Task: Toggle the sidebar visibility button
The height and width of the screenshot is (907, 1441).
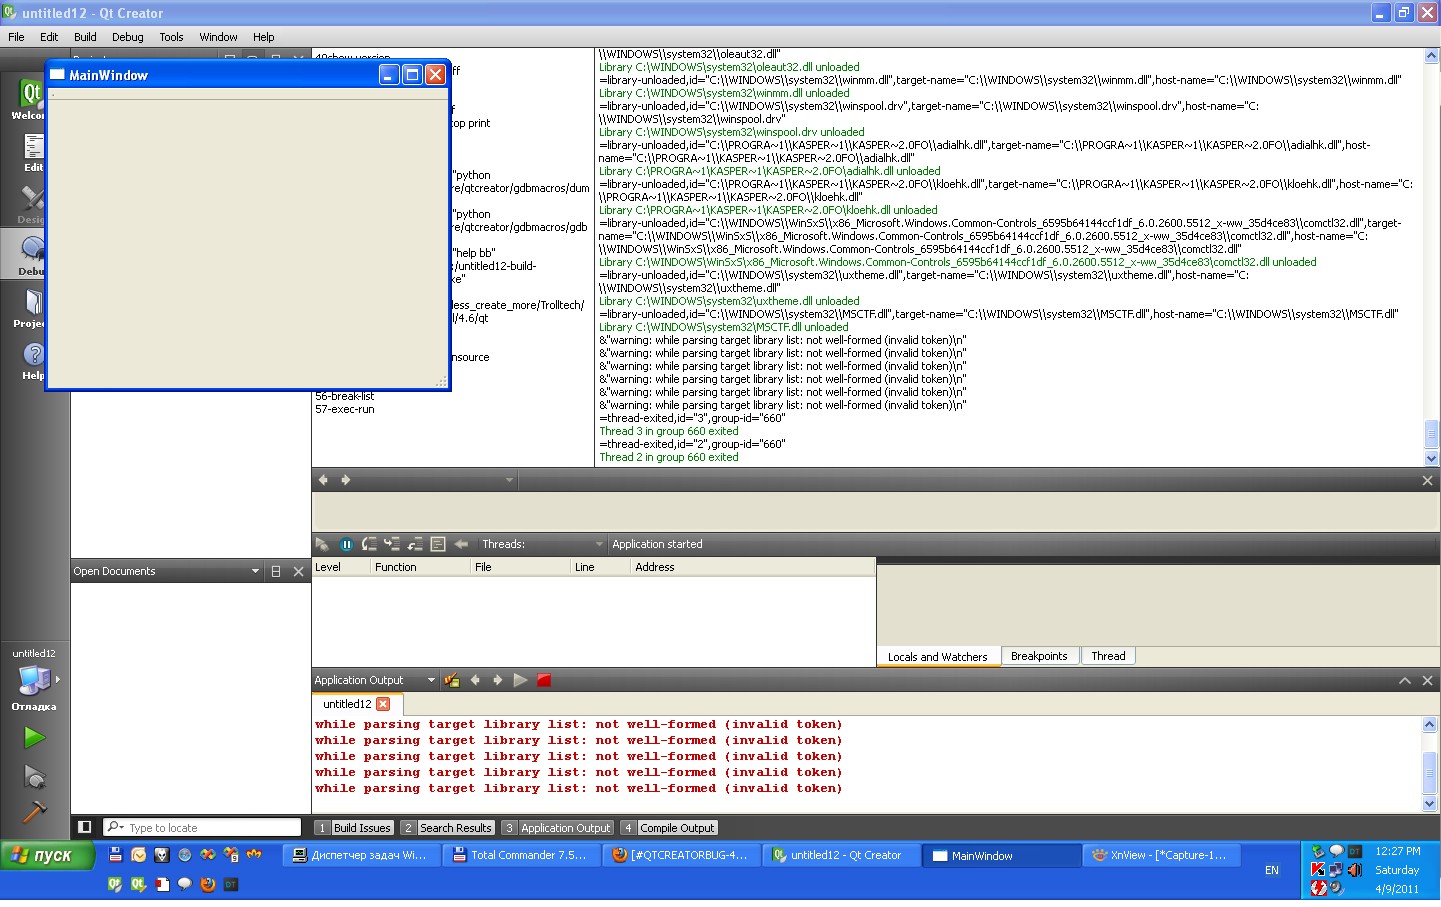Action: click(85, 827)
